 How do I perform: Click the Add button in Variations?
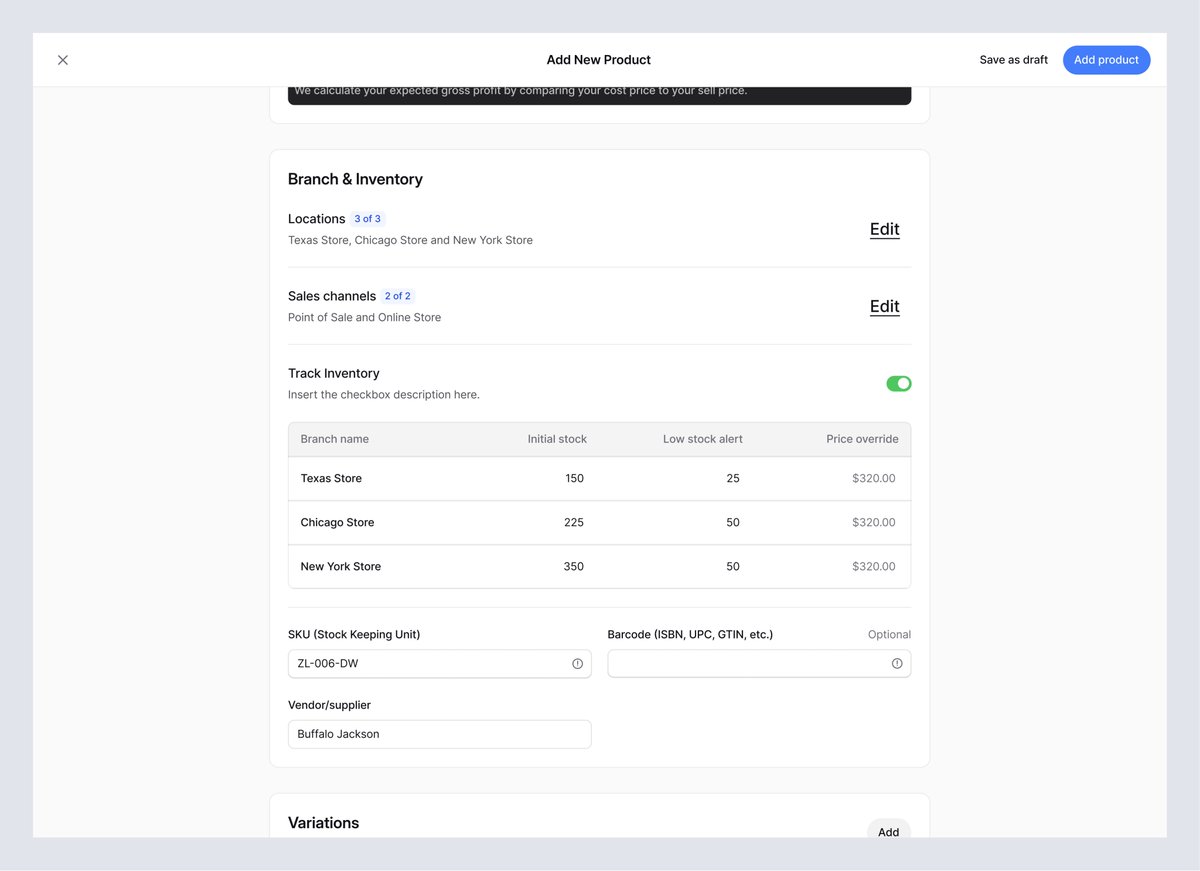(888, 831)
